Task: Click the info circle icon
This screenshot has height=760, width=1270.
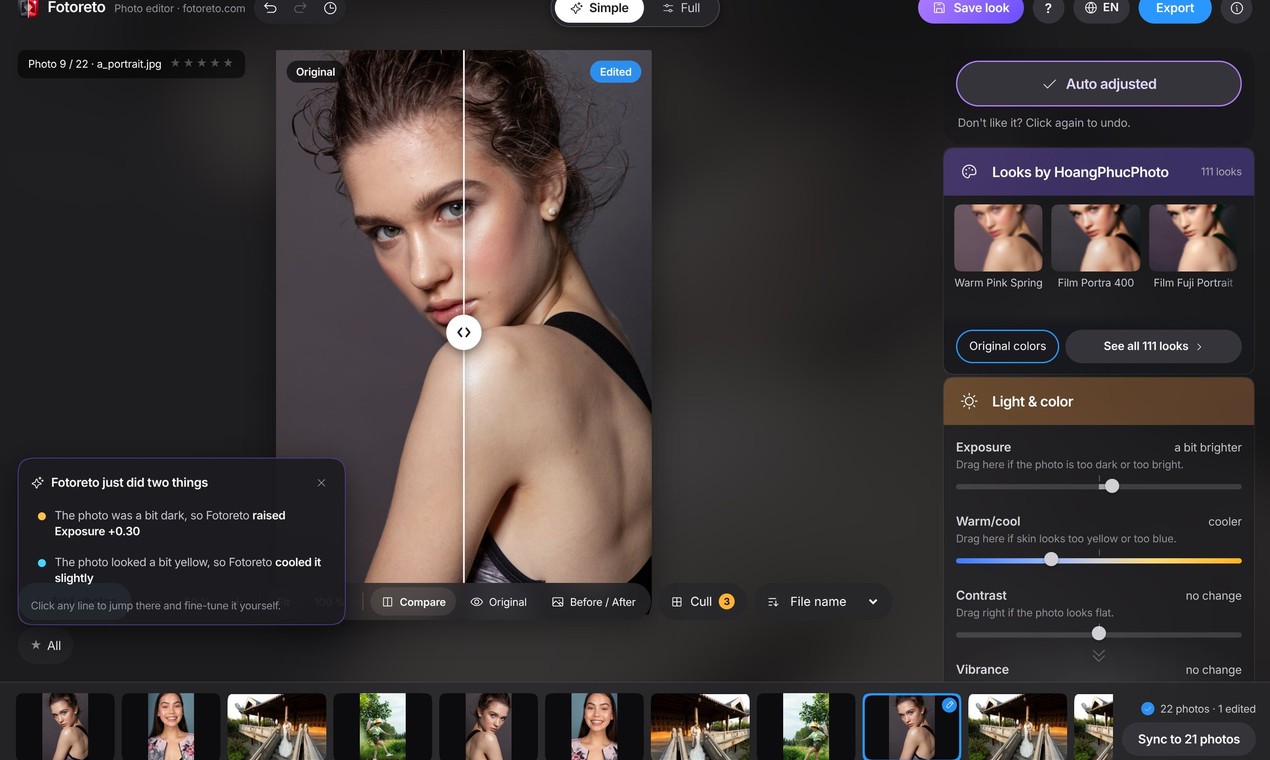Action: click(x=1237, y=8)
